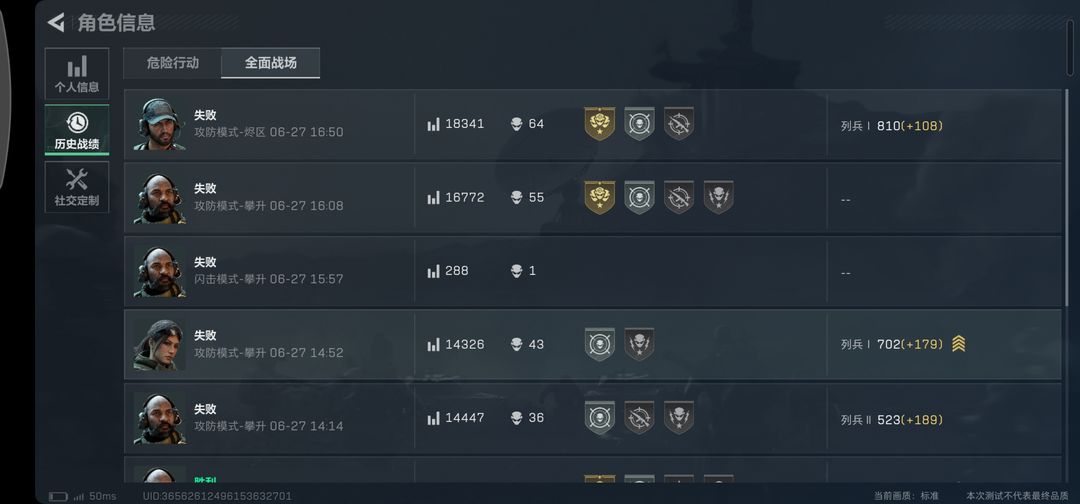Switch to the 危险行动 tab
Screen dimensions: 1080x504
[172, 63]
